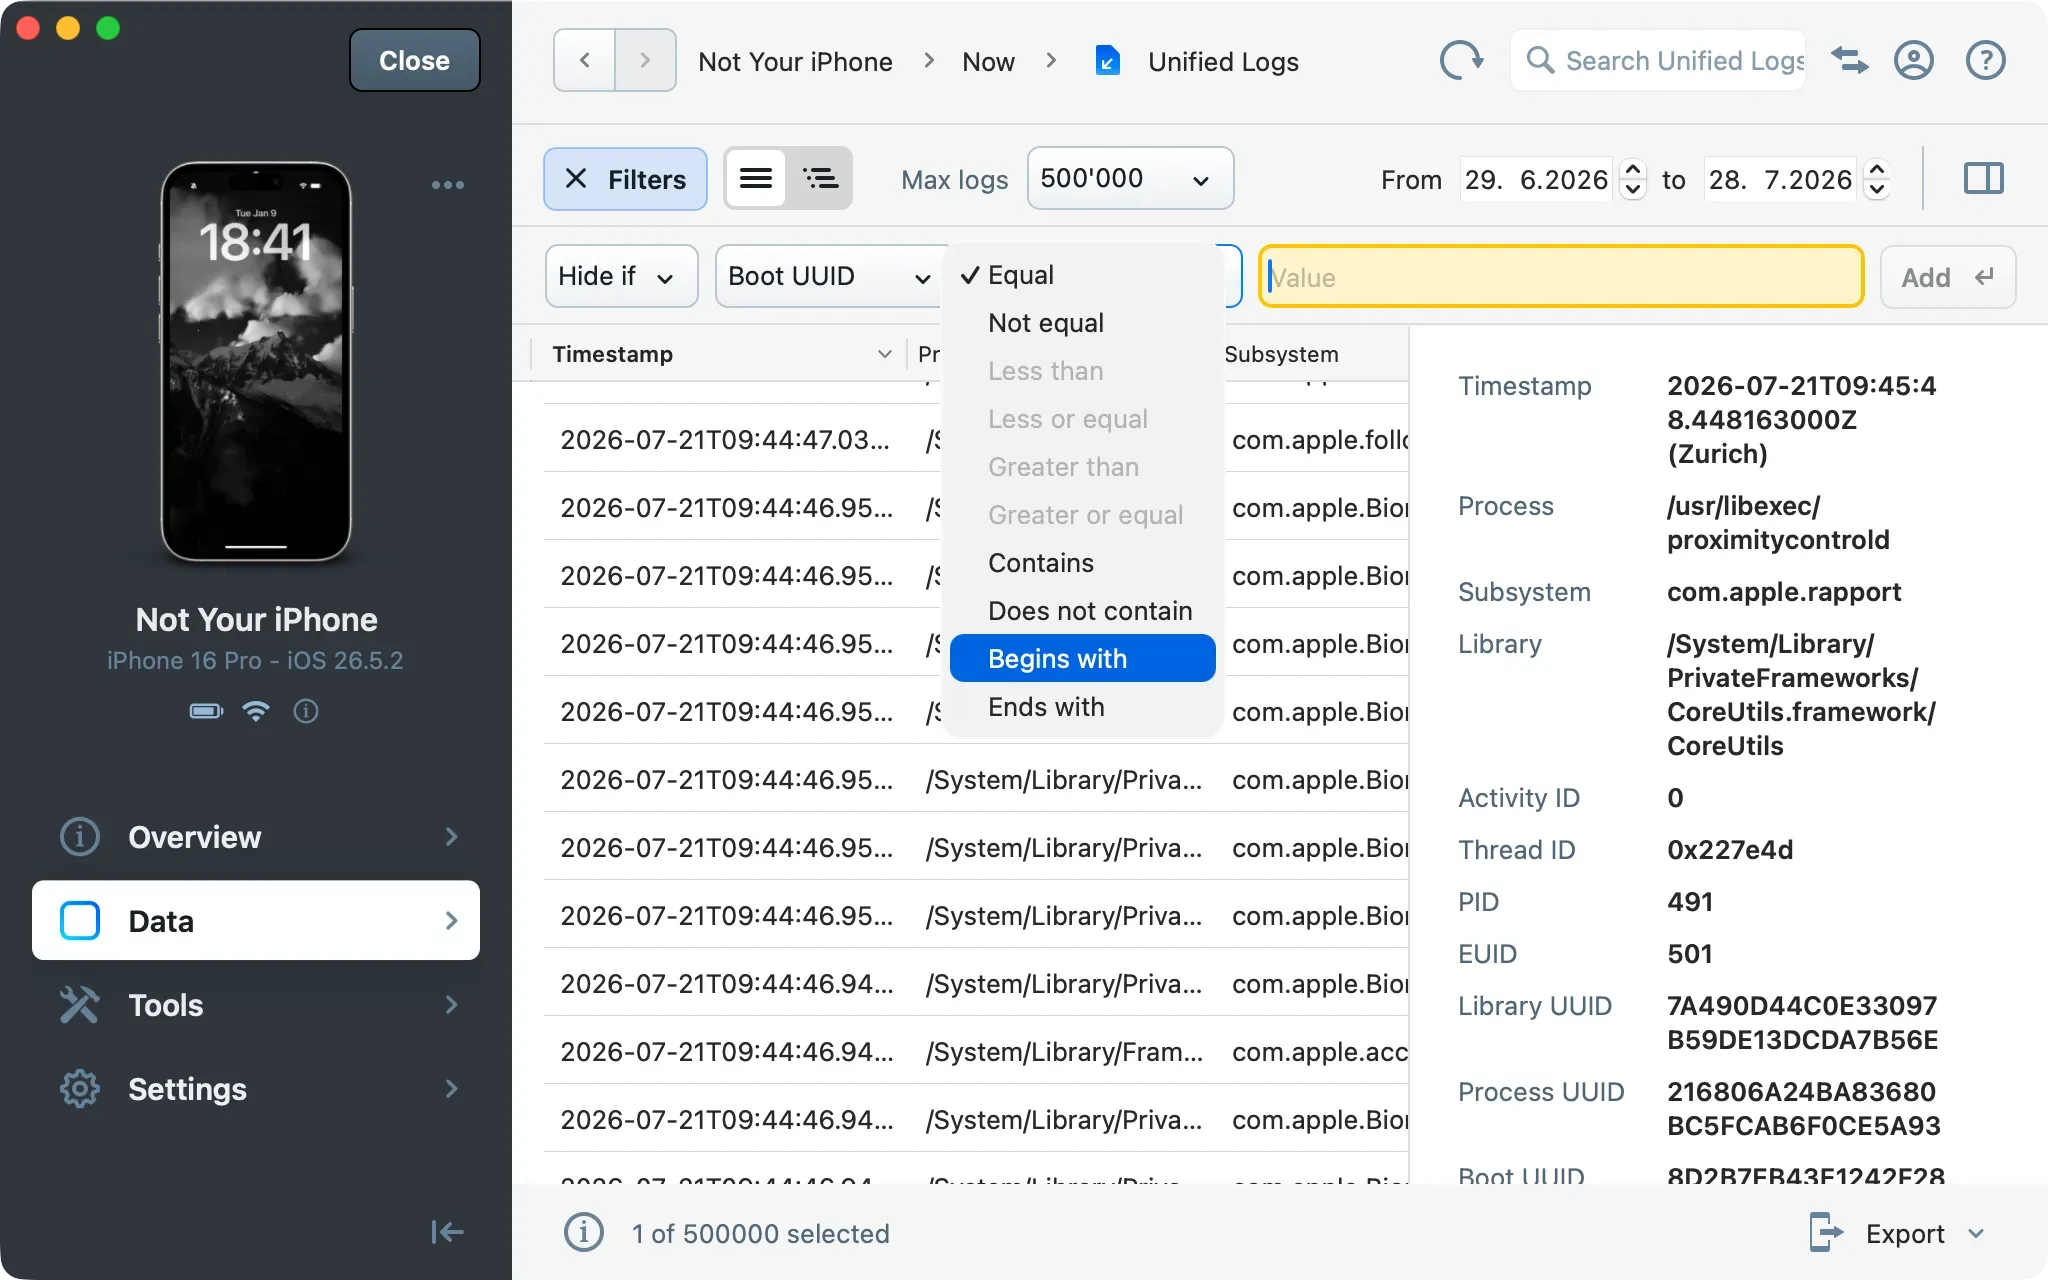Viewport: 2048px width, 1280px height.
Task: Click the Unified Logs breadcrumb label
Action: click(x=1223, y=62)
